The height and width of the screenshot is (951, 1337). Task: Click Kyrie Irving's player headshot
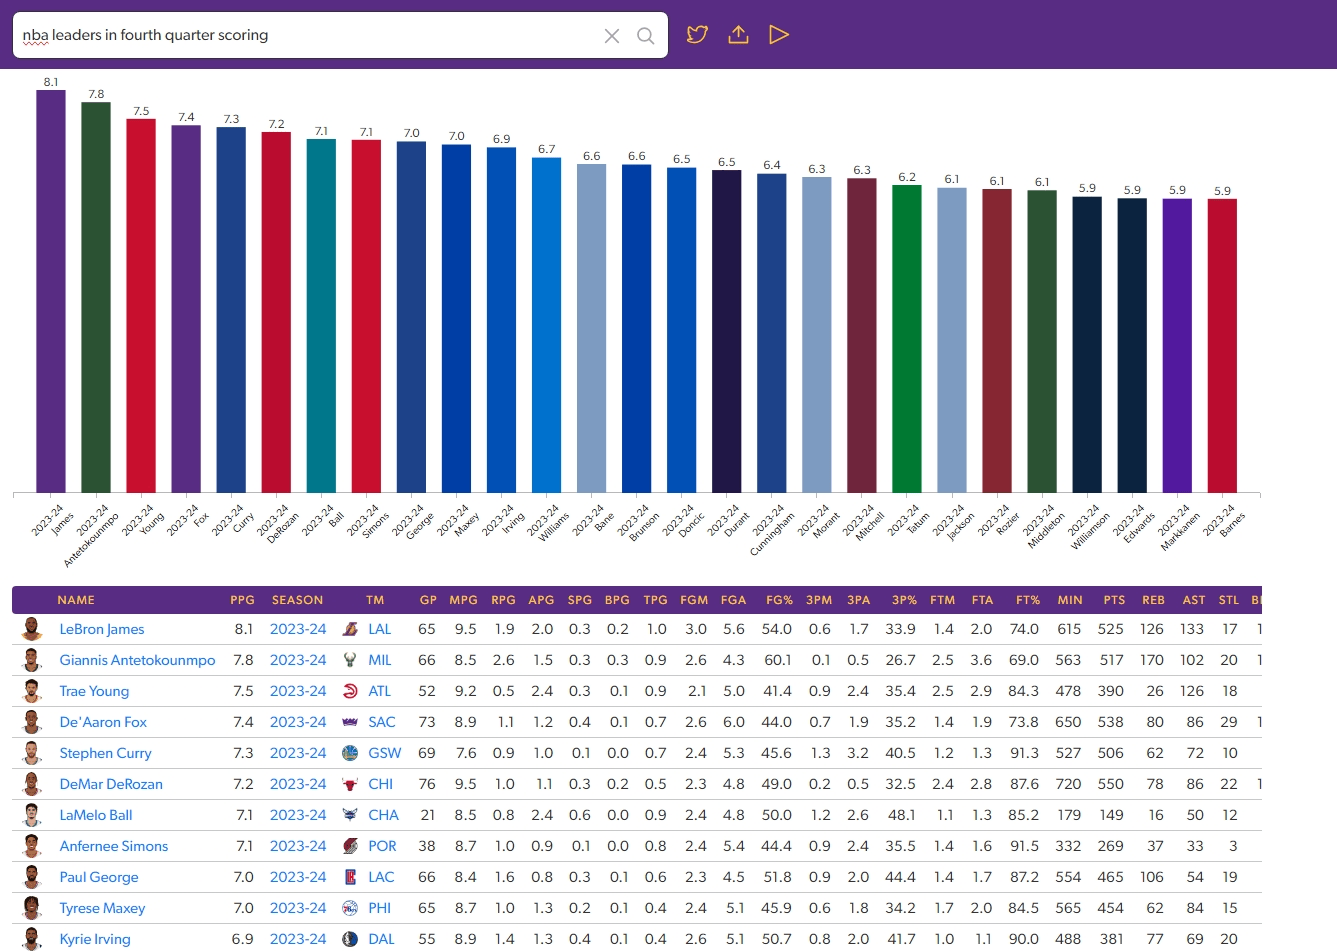[32, 939]
